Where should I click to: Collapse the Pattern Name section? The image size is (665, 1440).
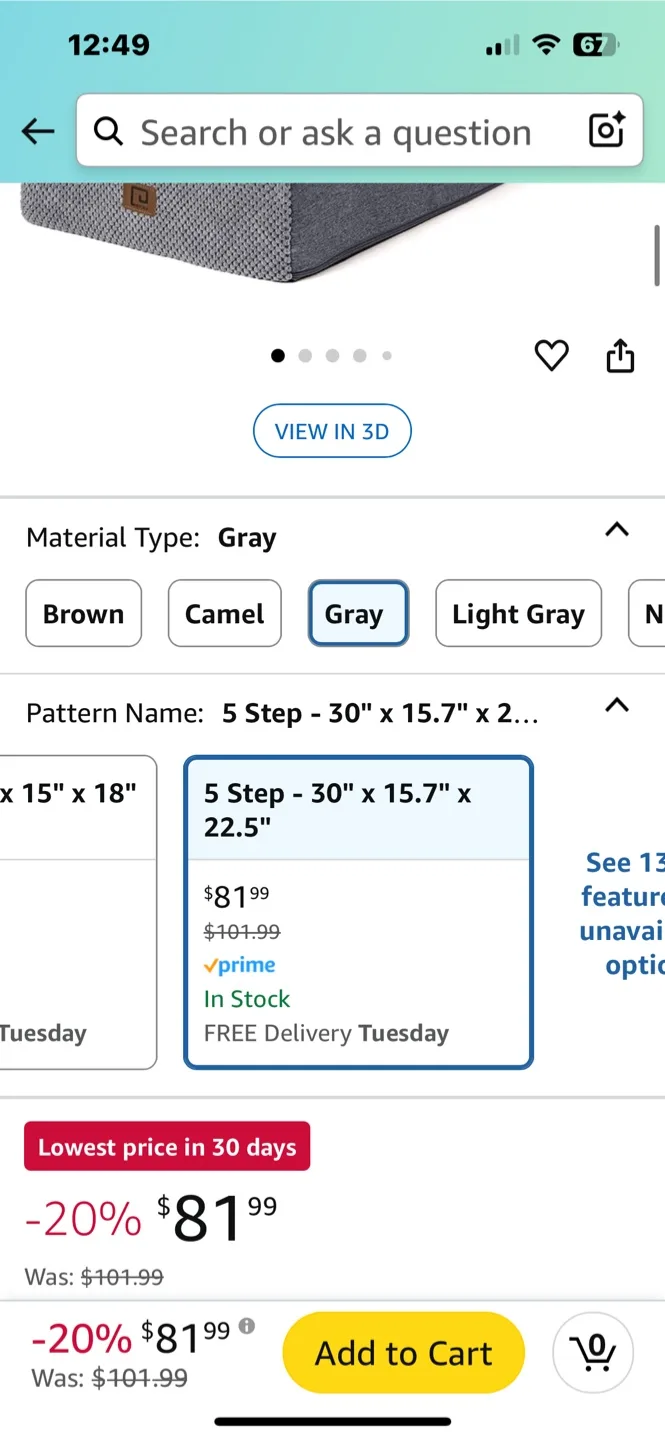(617, 706)
